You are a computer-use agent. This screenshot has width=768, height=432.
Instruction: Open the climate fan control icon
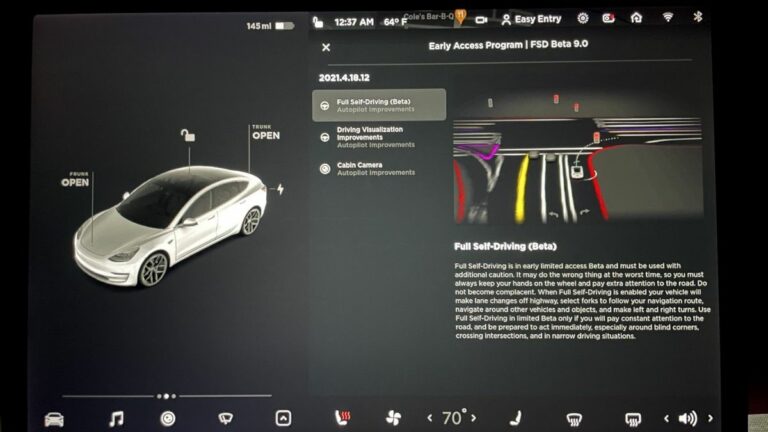click(x=393, y=418)
